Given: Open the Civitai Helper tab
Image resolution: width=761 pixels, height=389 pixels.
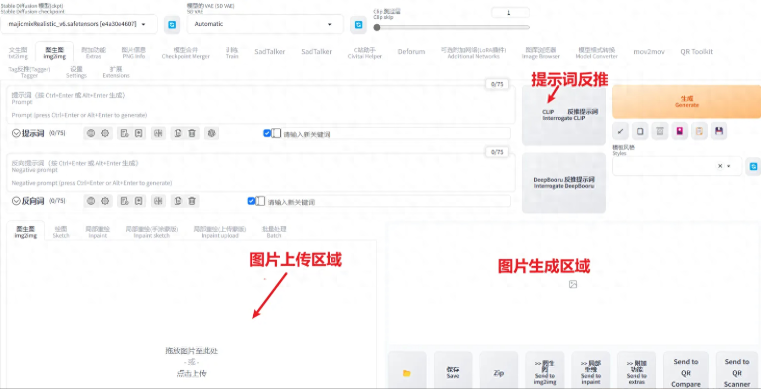Looking at the screenshot, I should pyautogui.click(x=365, y=53).
